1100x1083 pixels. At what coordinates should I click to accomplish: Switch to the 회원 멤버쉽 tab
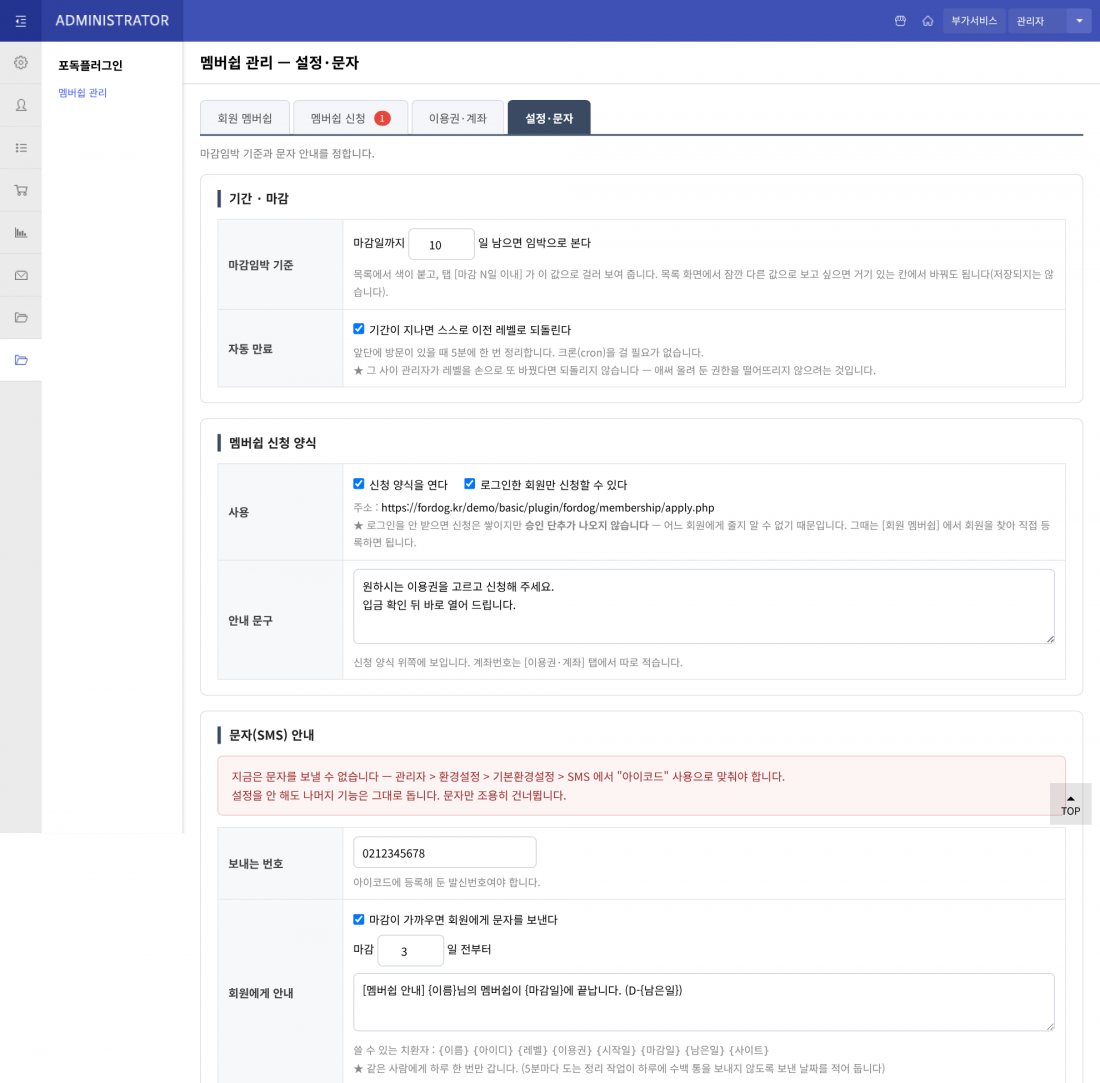pos(245,118)
